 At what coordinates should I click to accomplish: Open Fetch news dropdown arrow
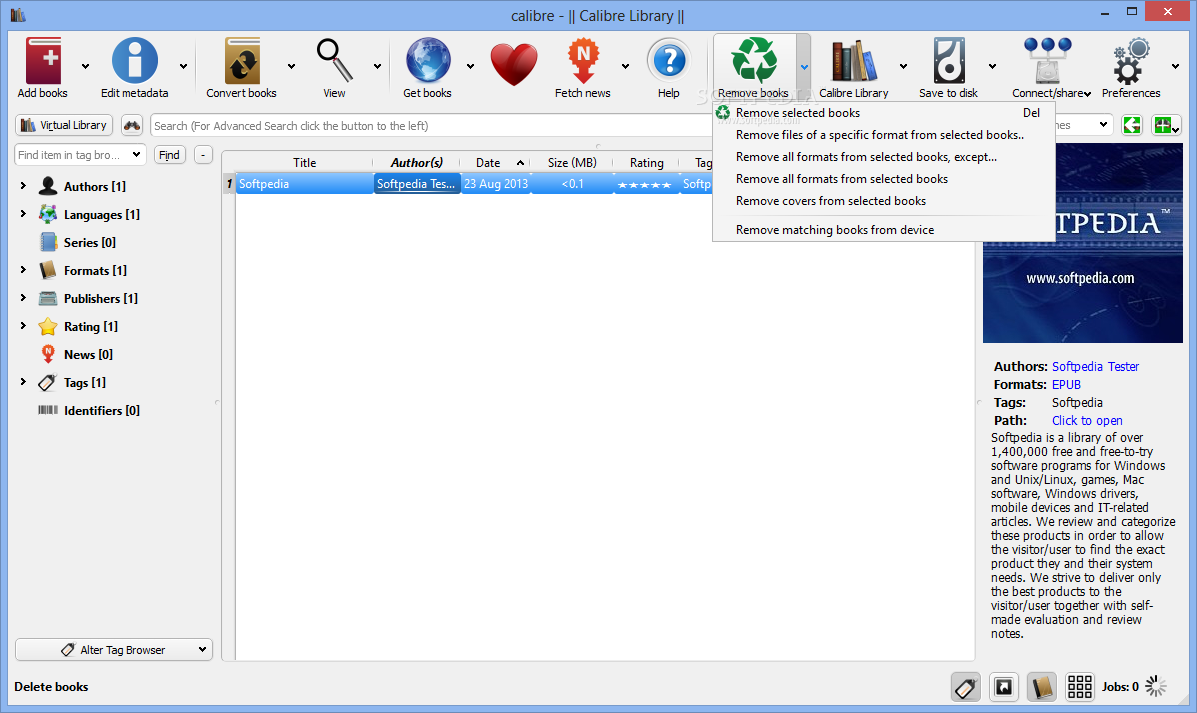click(x=625, y=66)
